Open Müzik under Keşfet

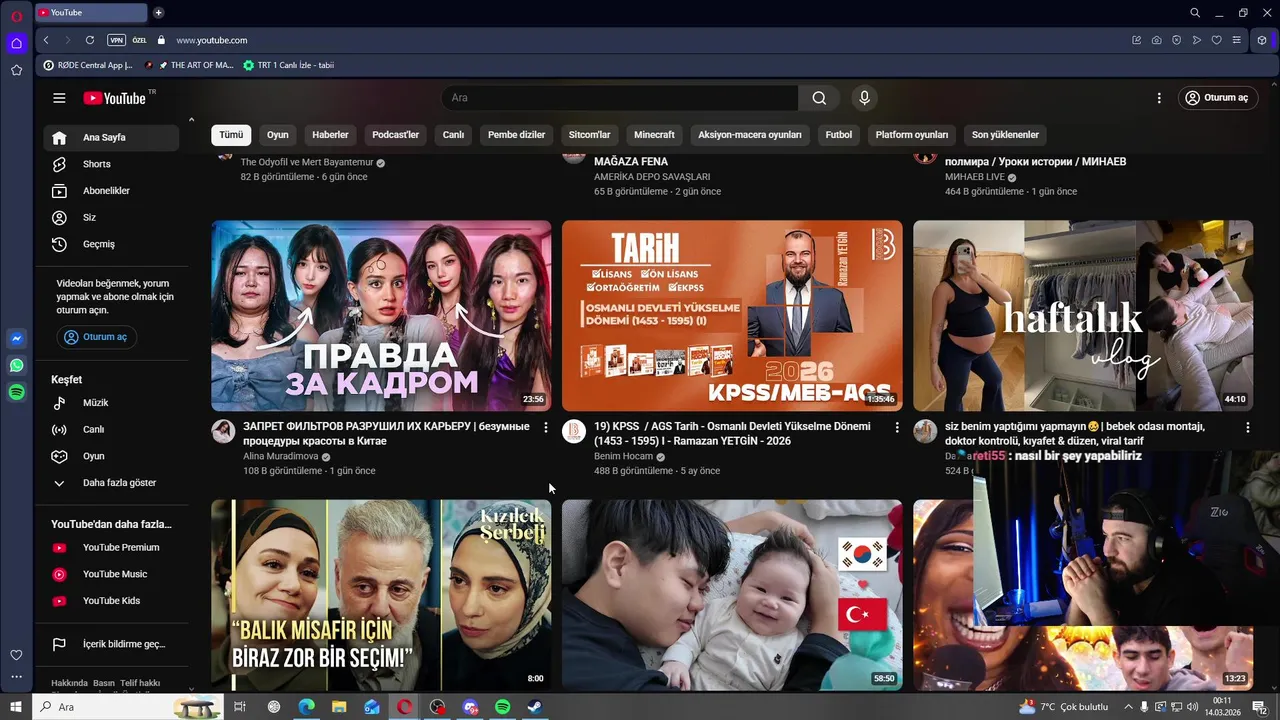point(111,403)
